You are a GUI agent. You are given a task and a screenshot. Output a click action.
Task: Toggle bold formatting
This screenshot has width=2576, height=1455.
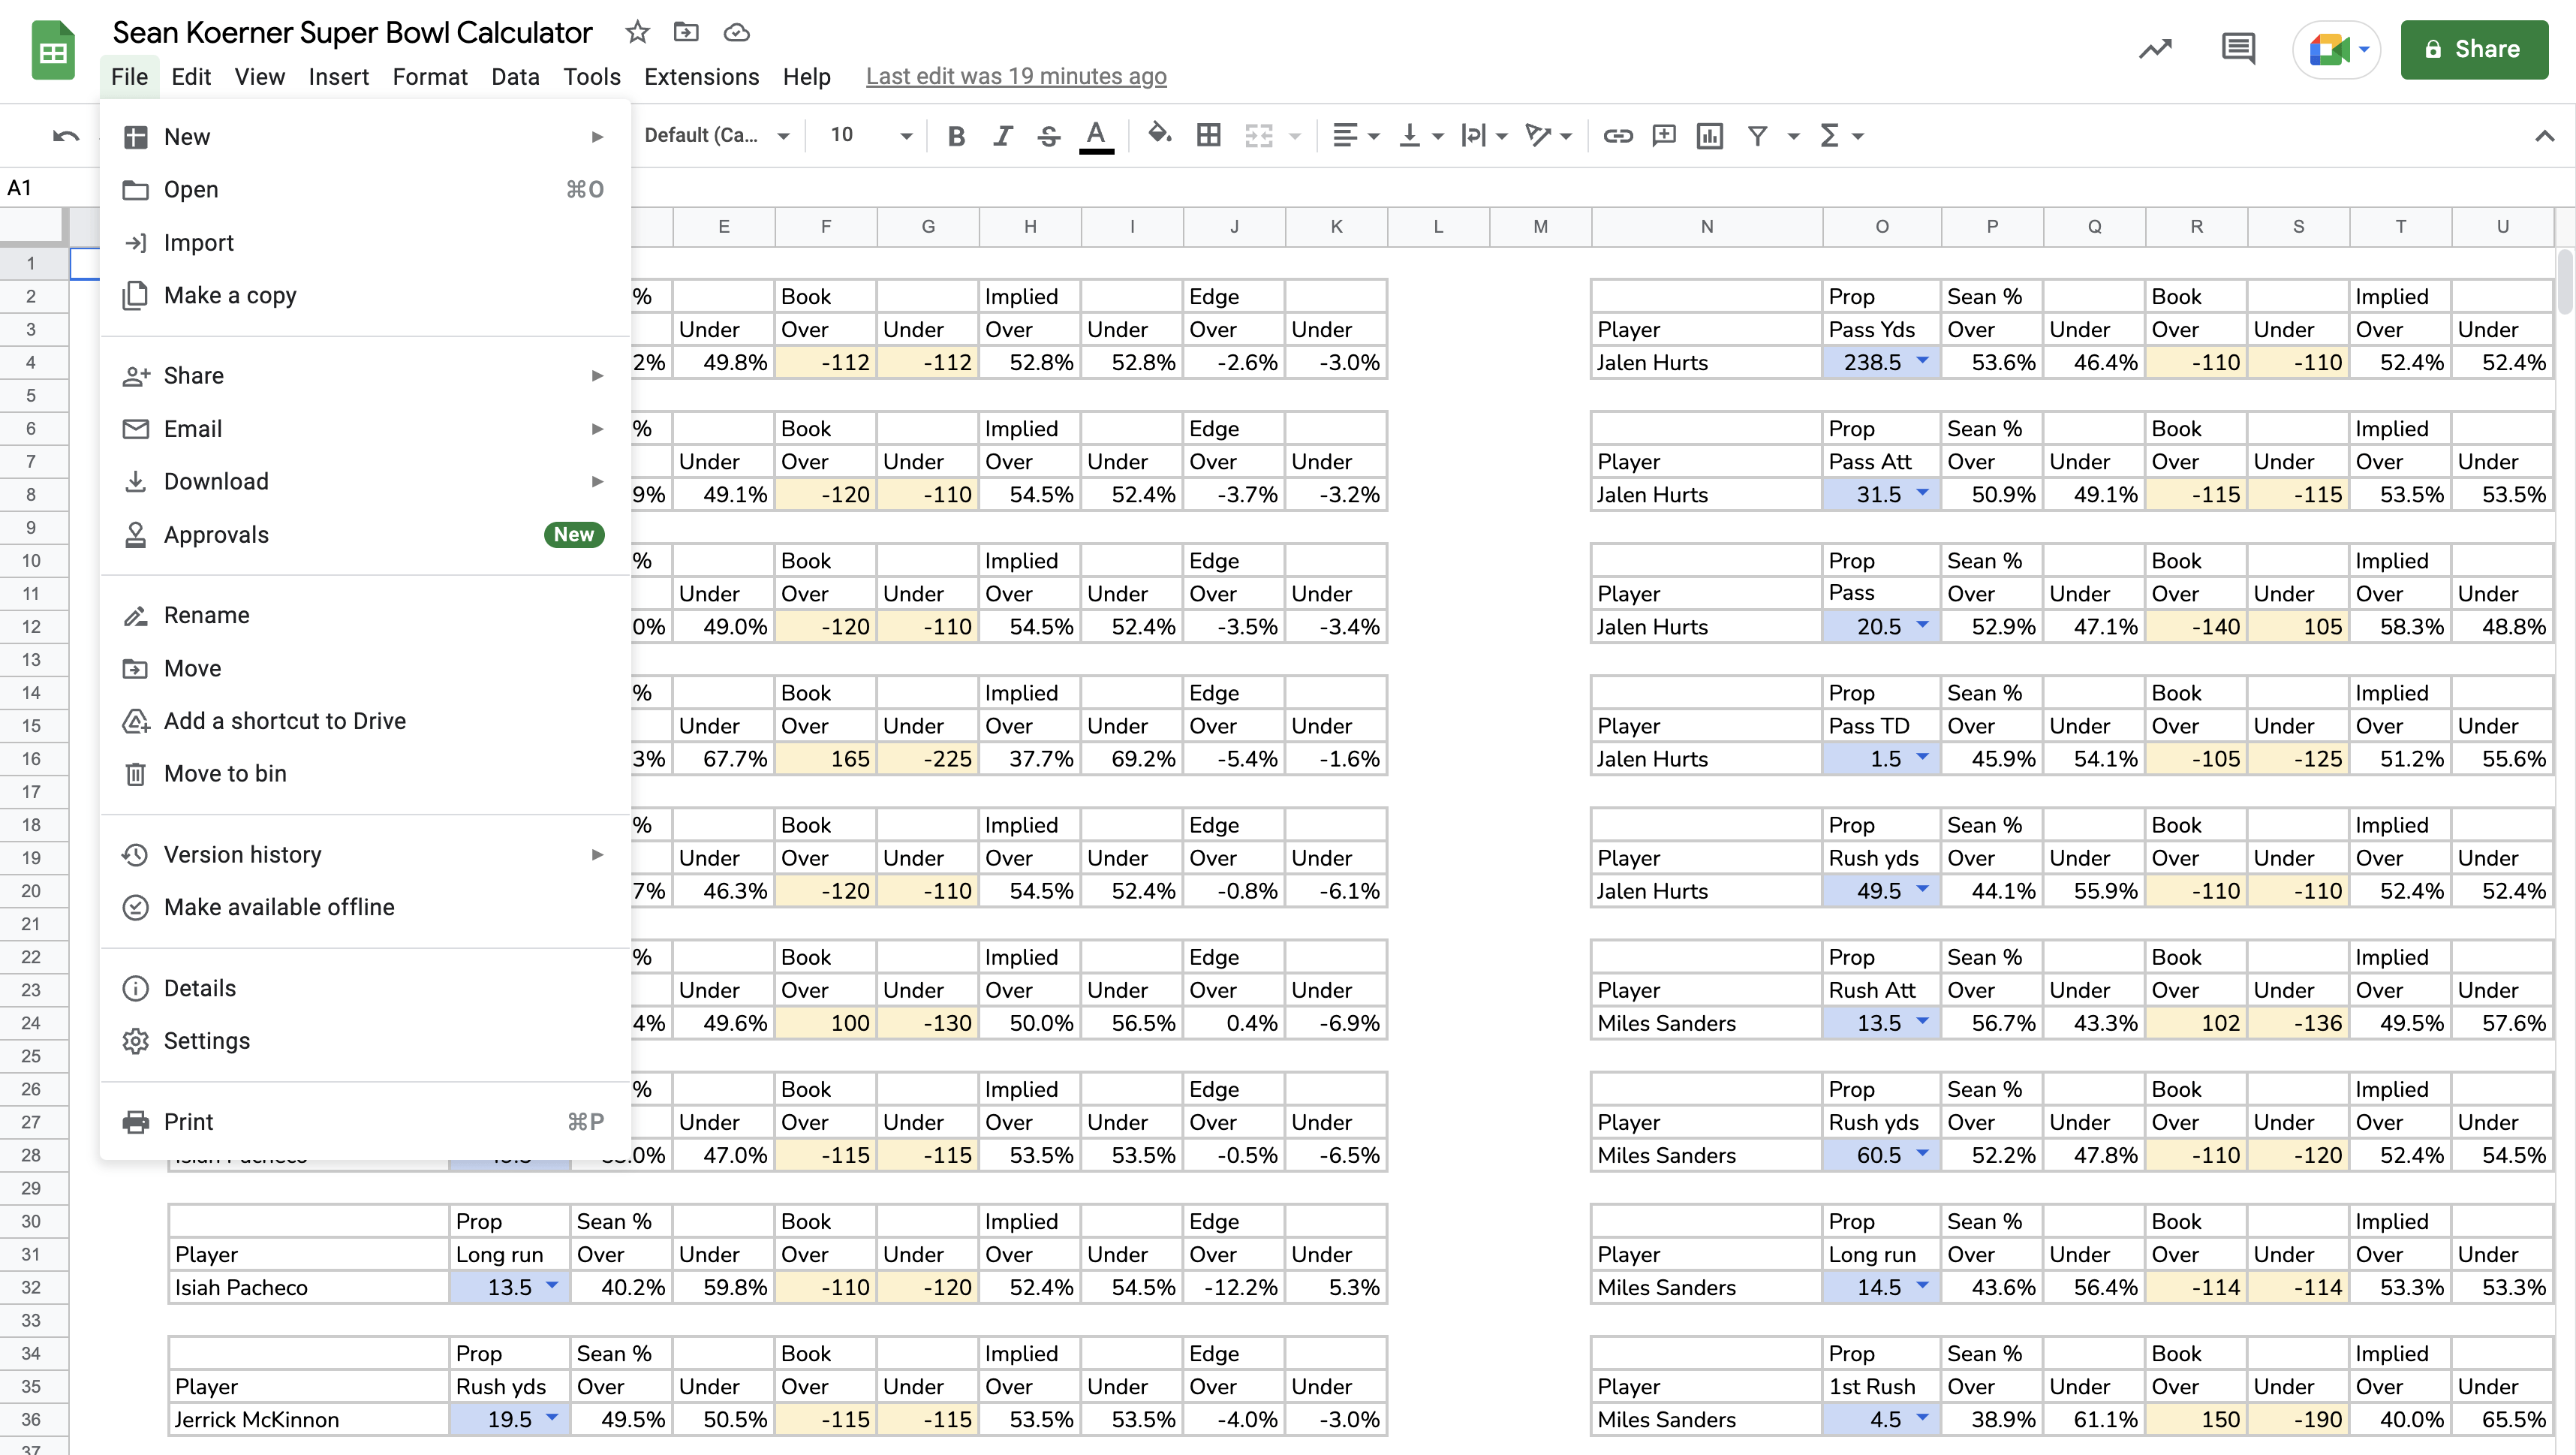(956, 135)
